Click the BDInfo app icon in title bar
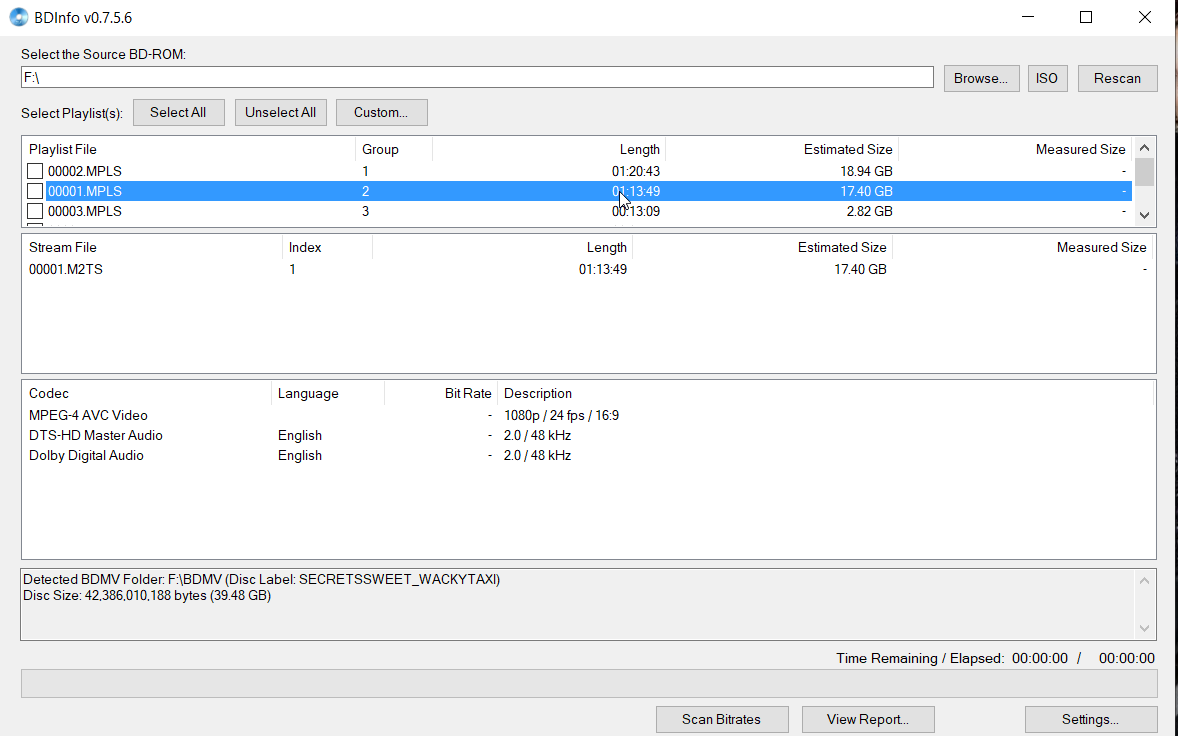 (x=18, y=17)
